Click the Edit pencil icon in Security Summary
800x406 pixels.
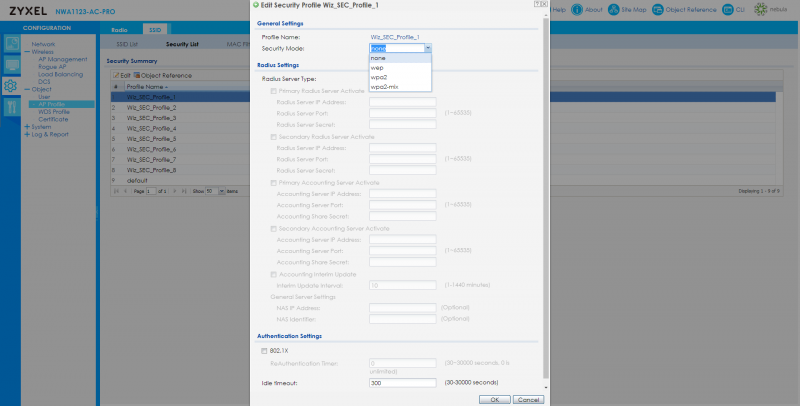(x=116, y=75)
